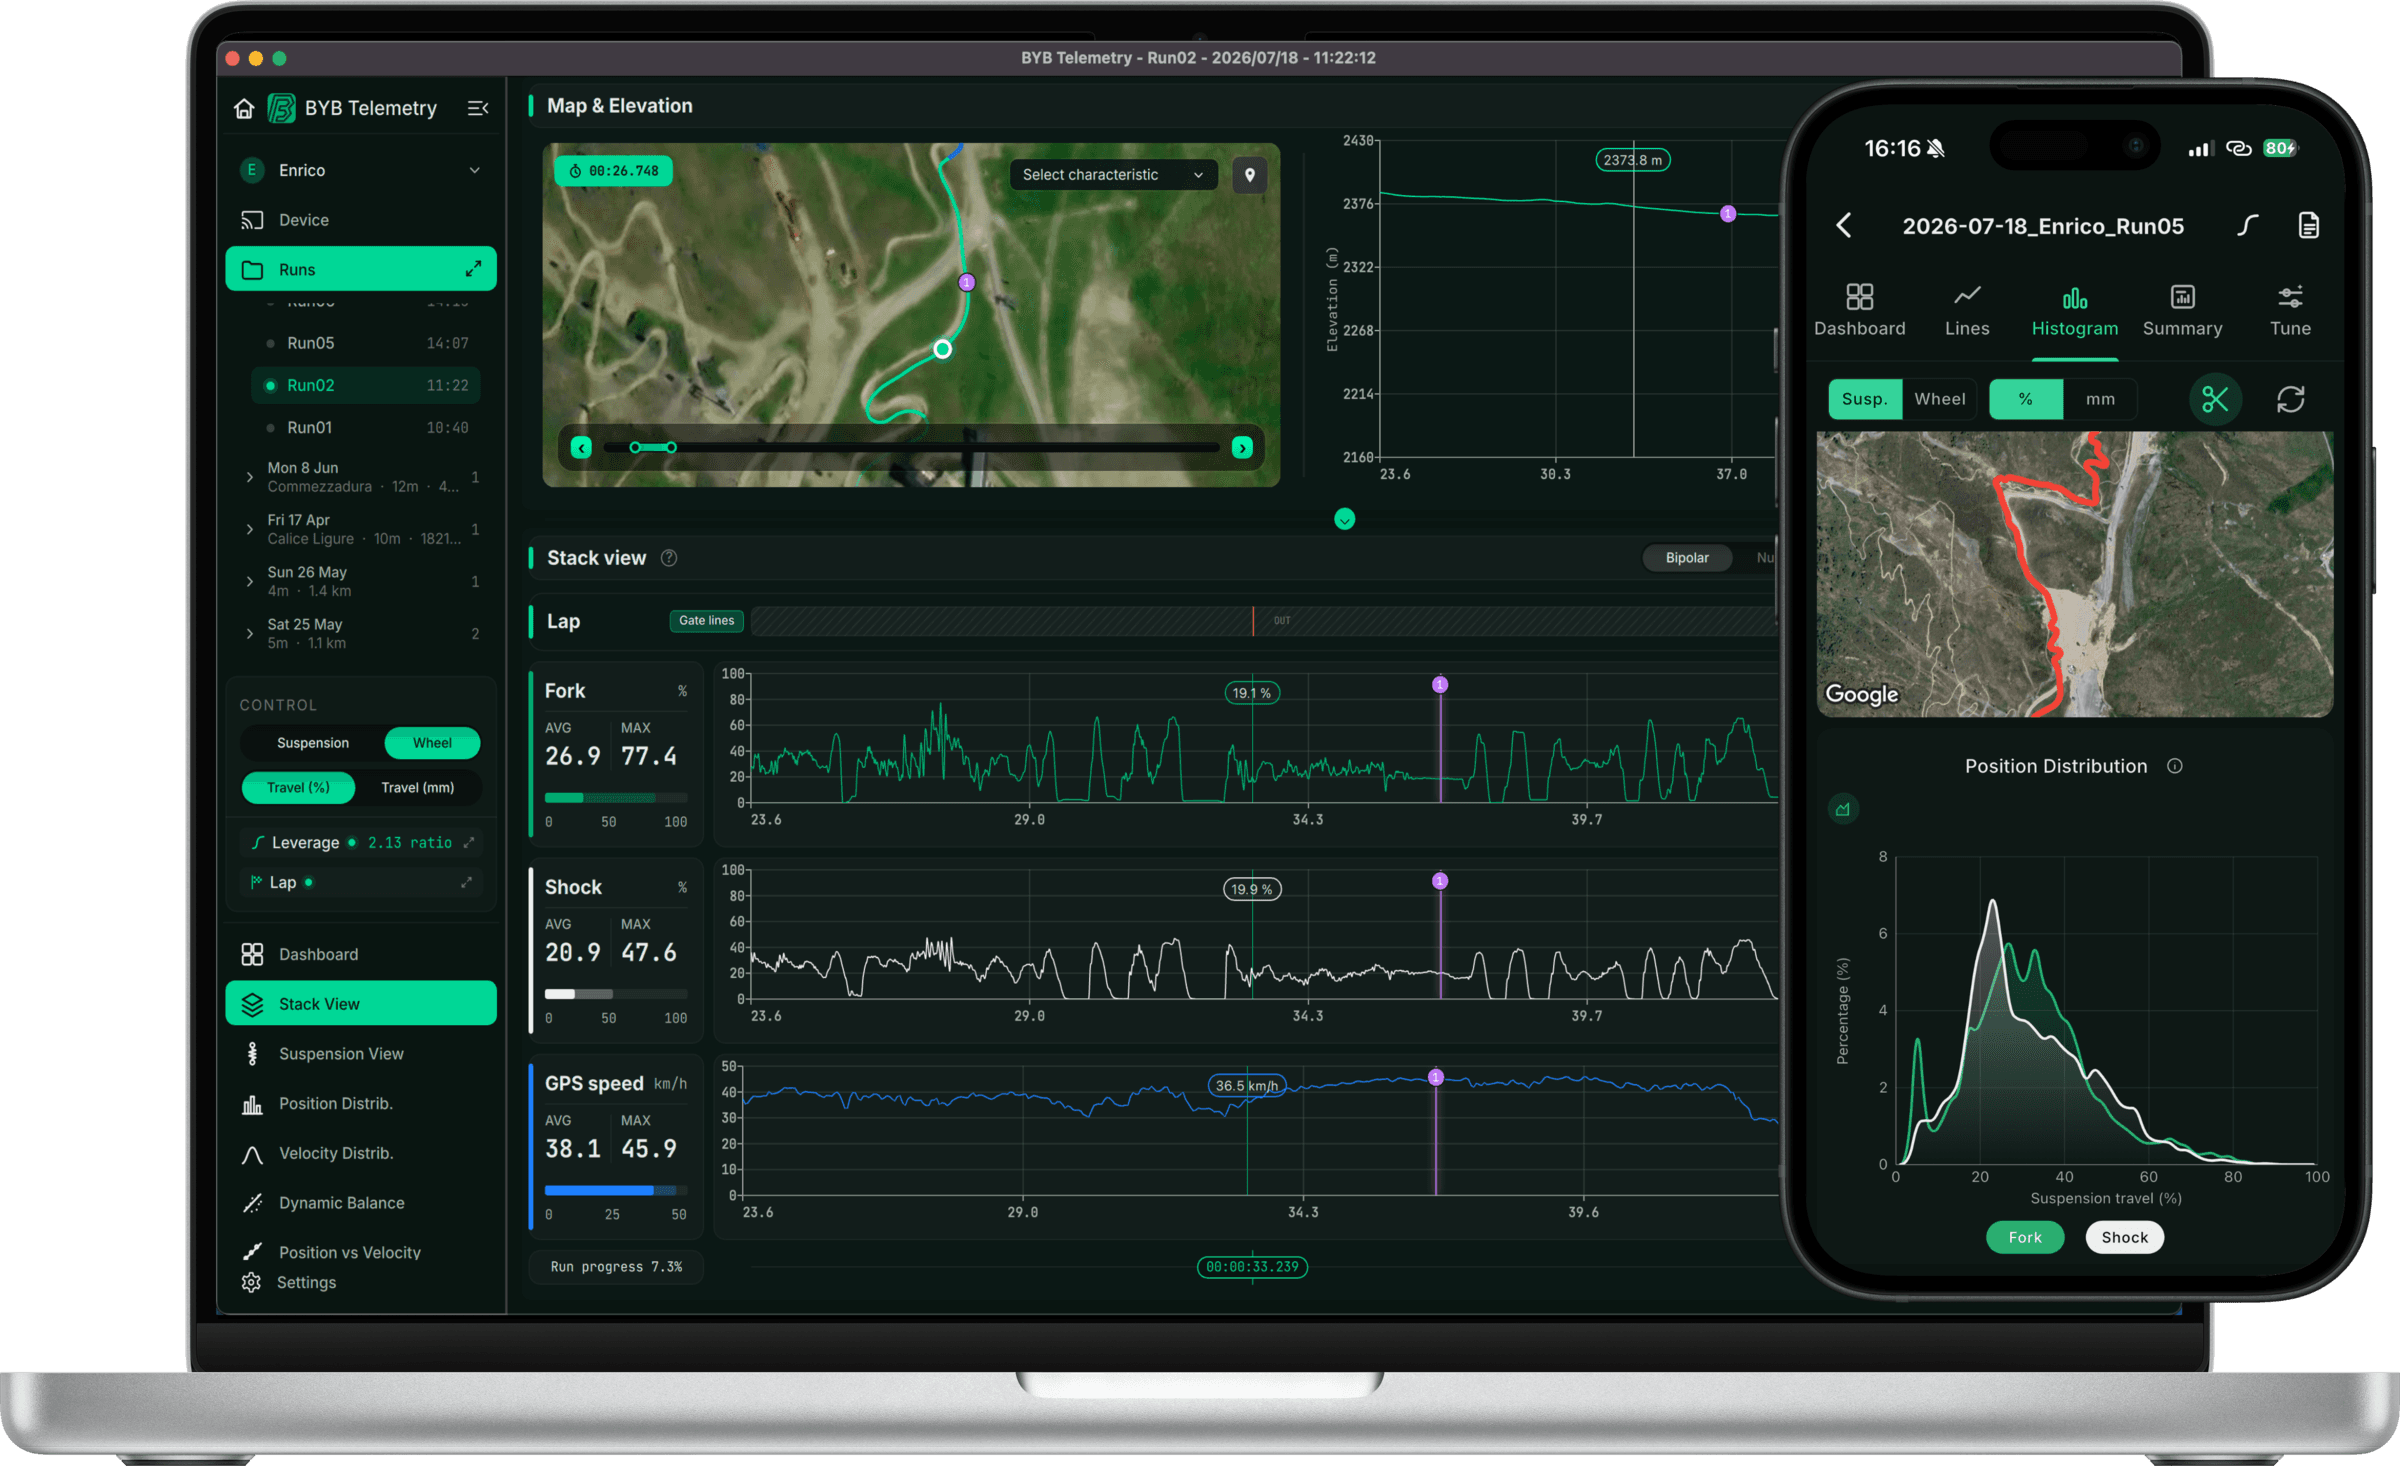
Task: Click the satellite map on phone
Action: [x=2075, y=574]
